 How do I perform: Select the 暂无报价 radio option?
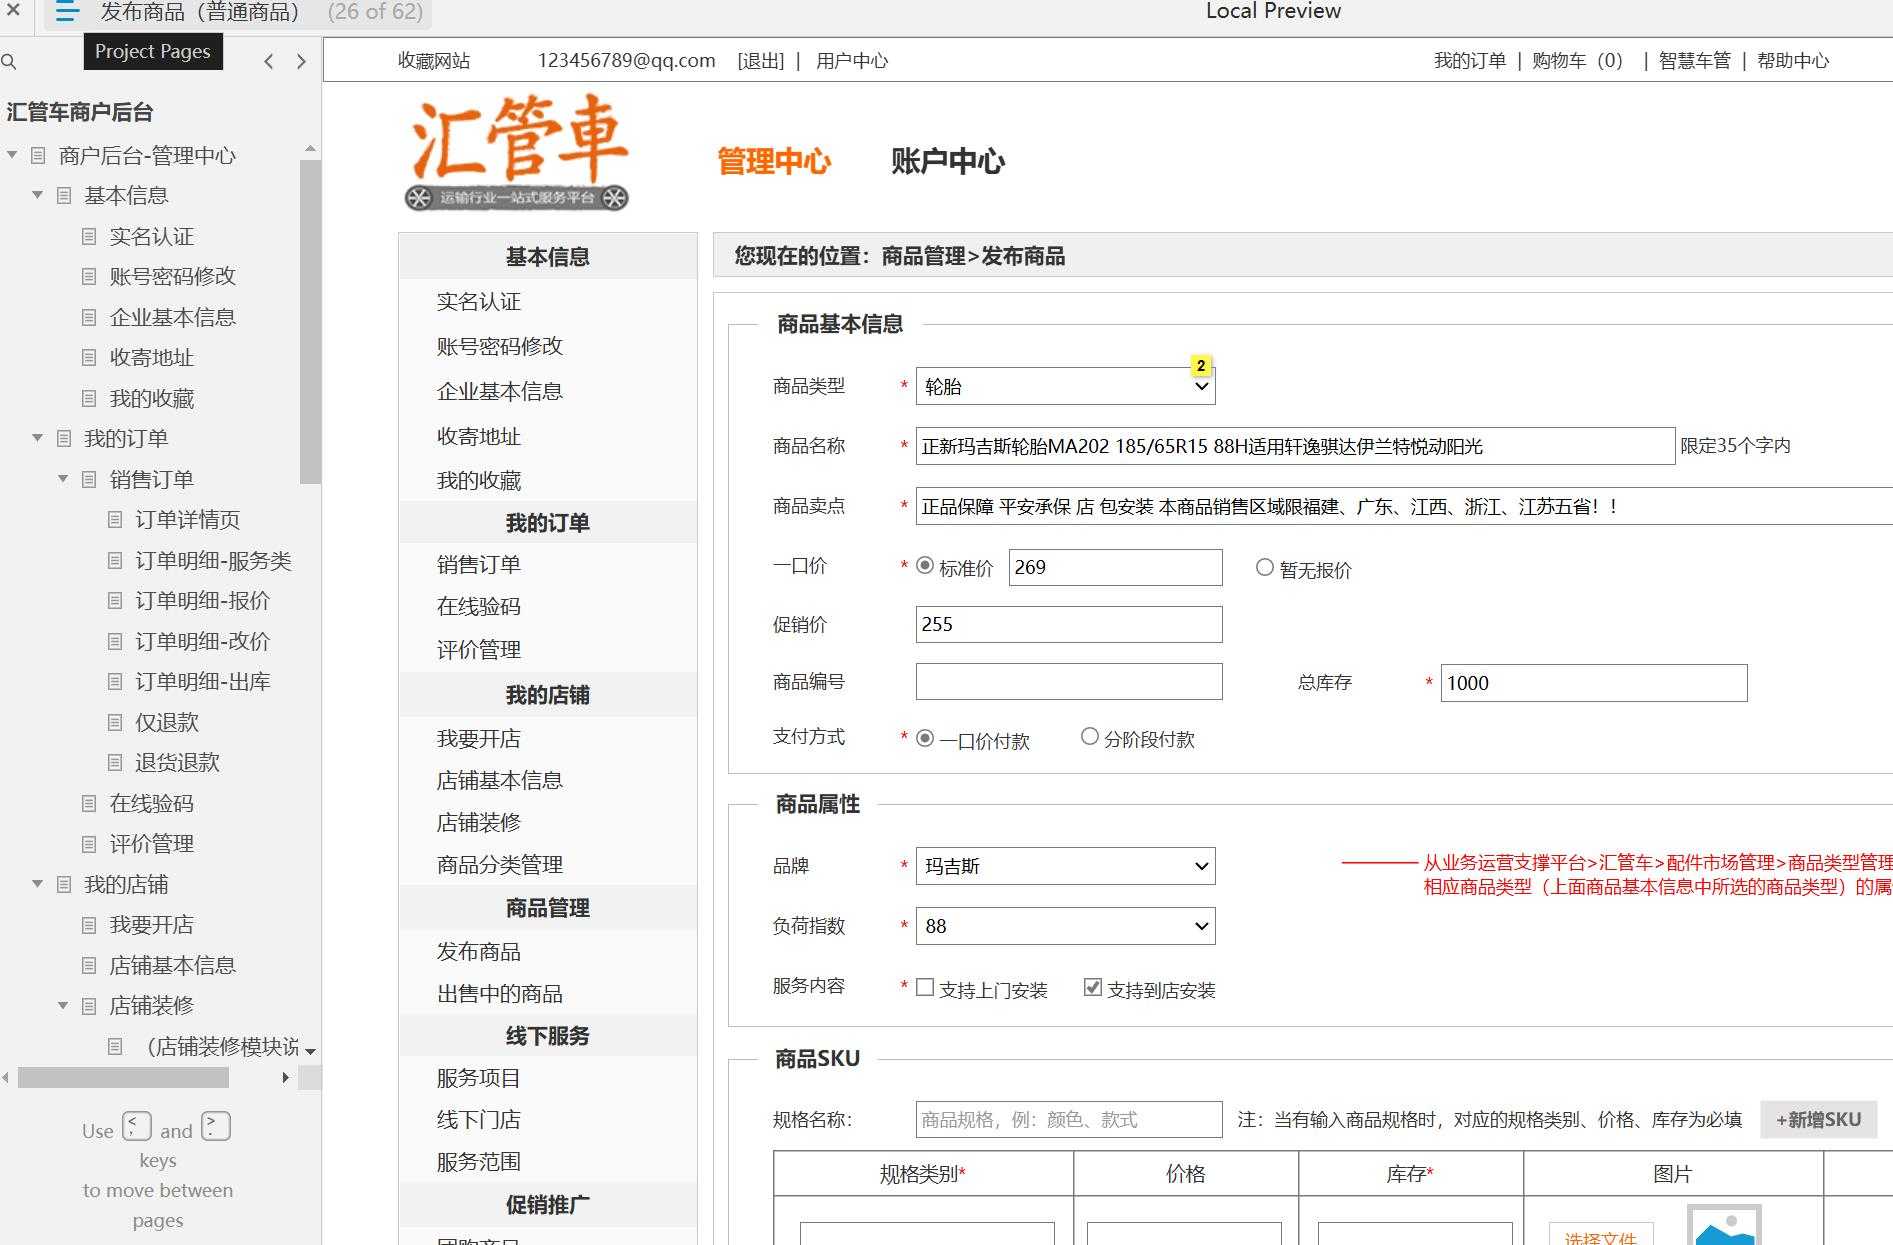(x=1265, y=568)
